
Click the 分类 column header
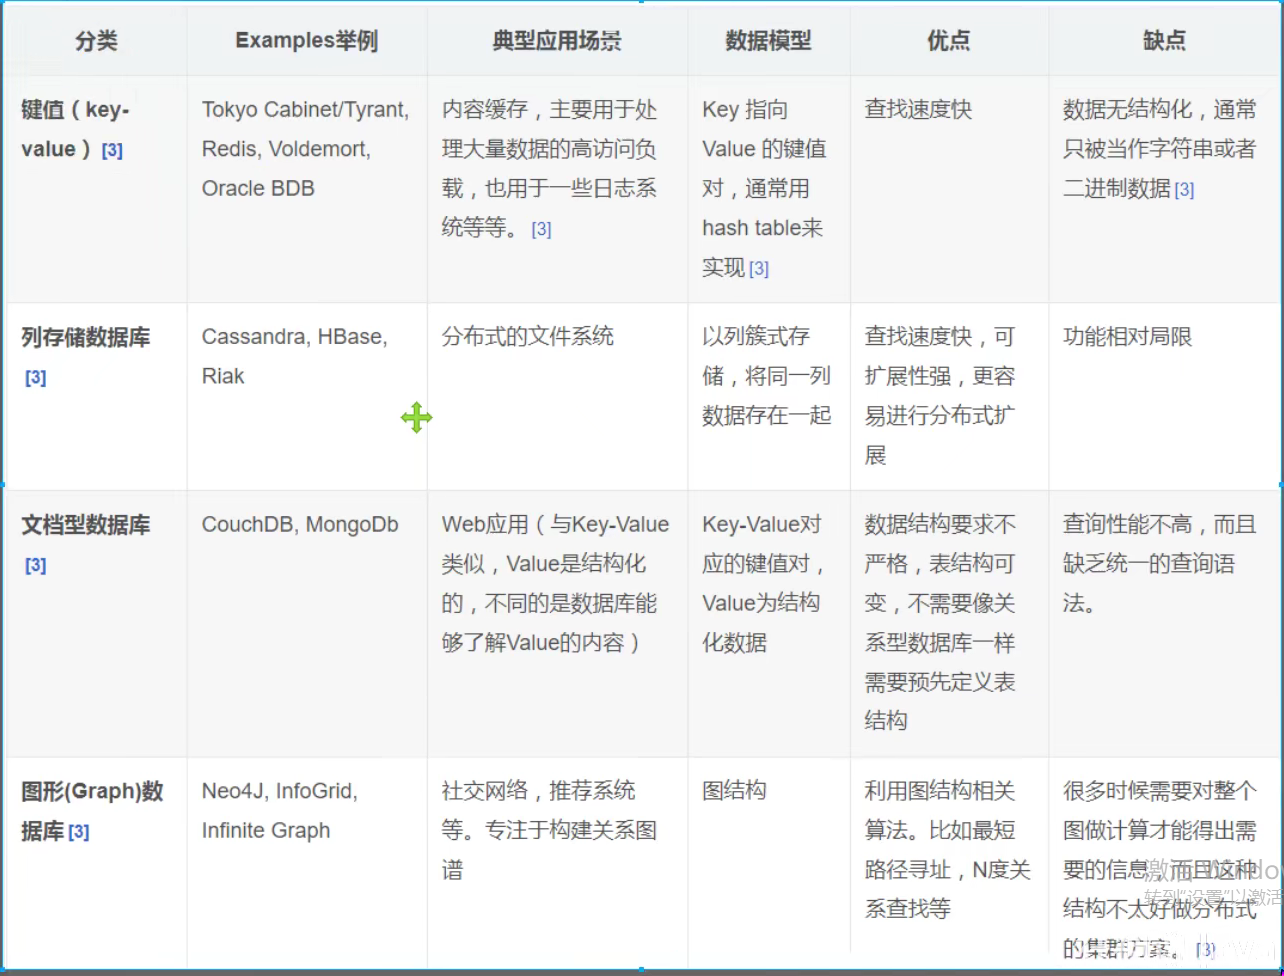(x=96, y=41)
